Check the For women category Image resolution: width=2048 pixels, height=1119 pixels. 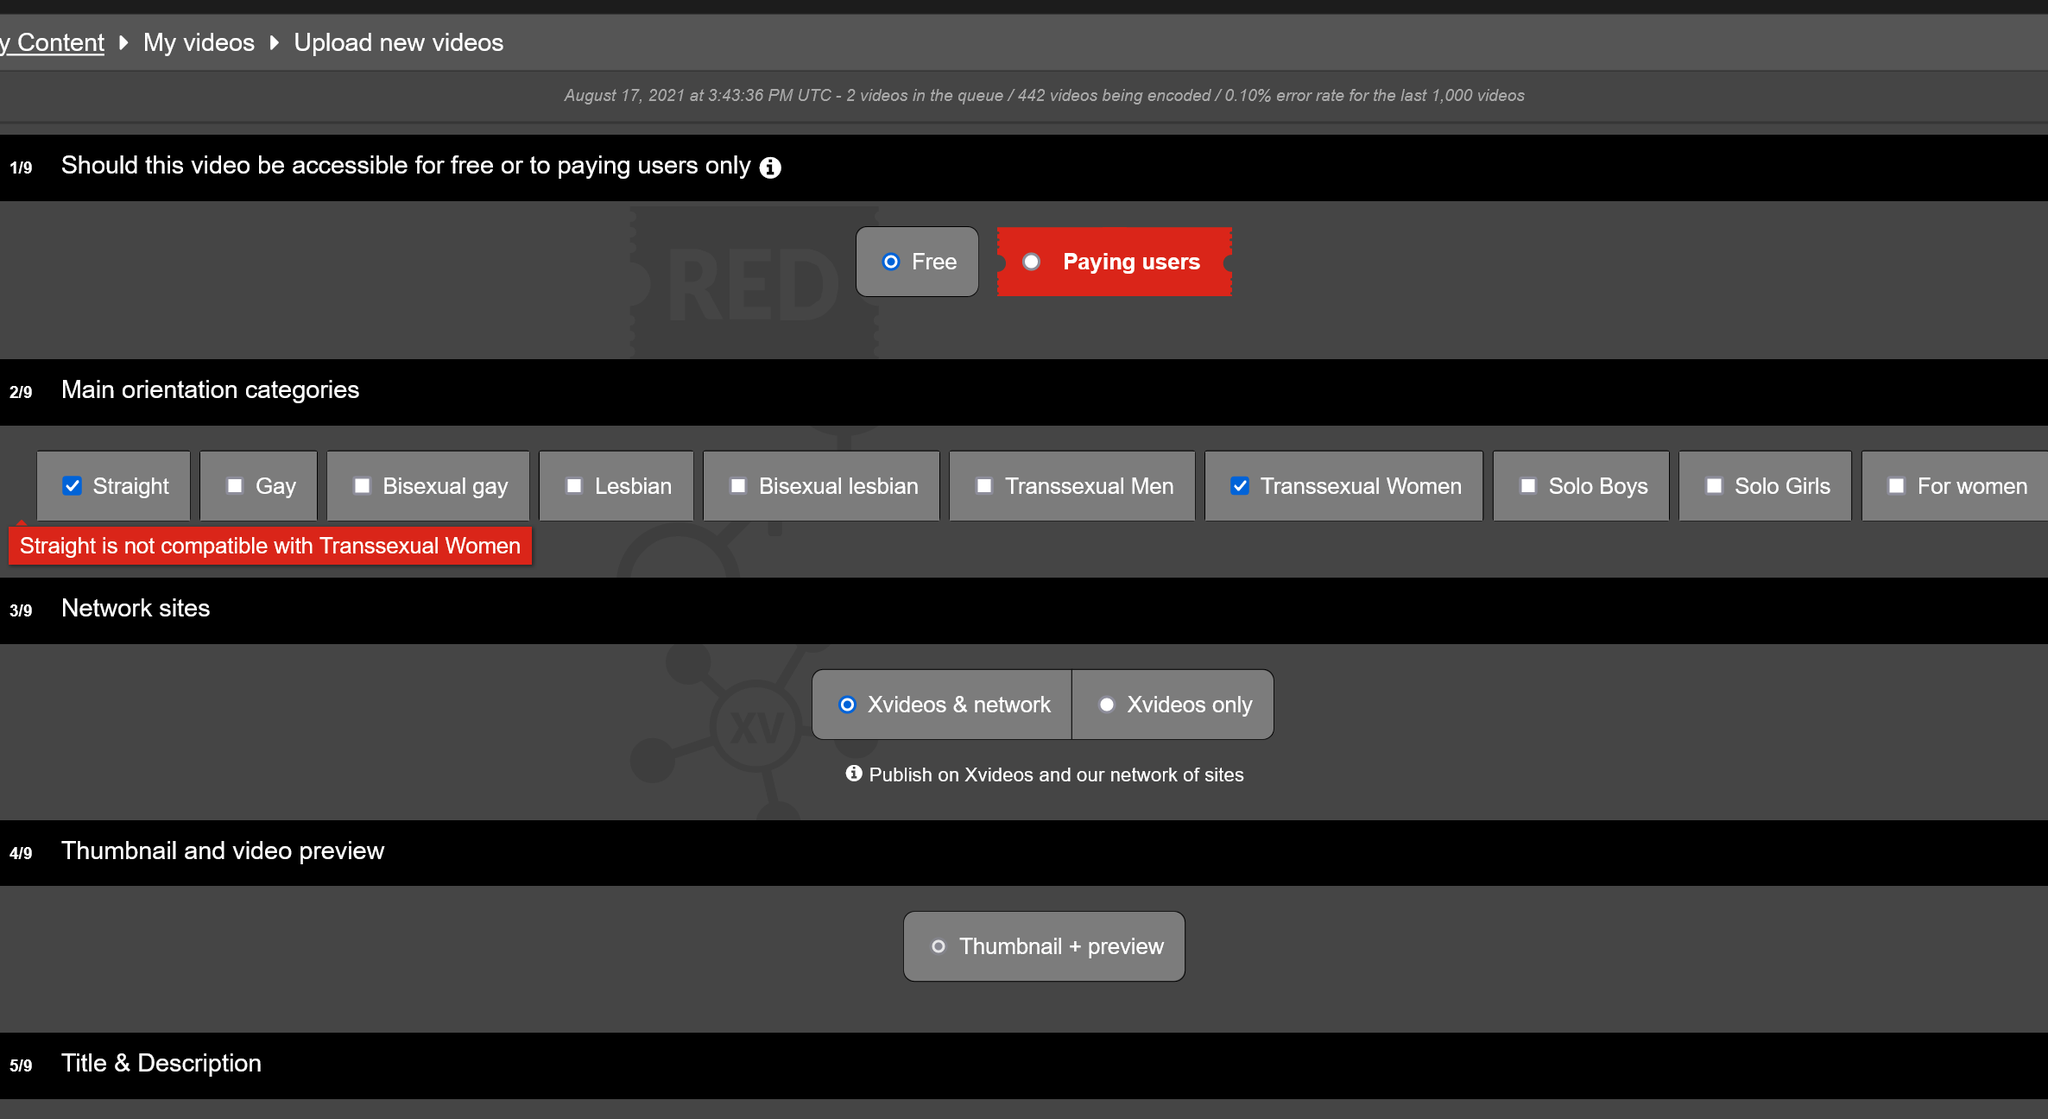coord(1896,486)
